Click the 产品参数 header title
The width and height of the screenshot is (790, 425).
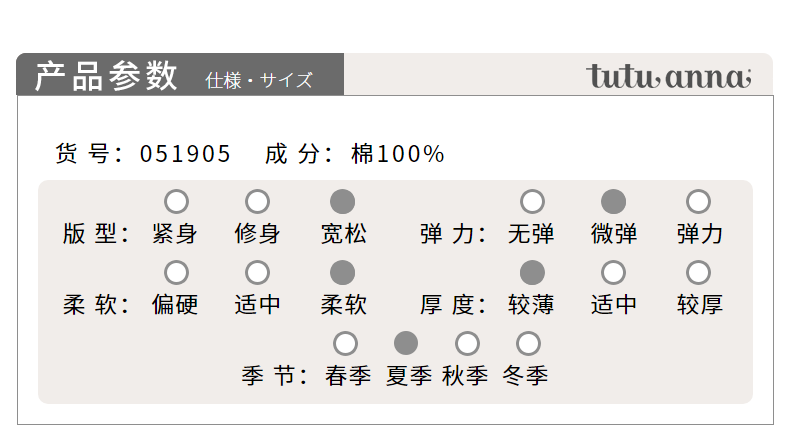pos(106,76)
